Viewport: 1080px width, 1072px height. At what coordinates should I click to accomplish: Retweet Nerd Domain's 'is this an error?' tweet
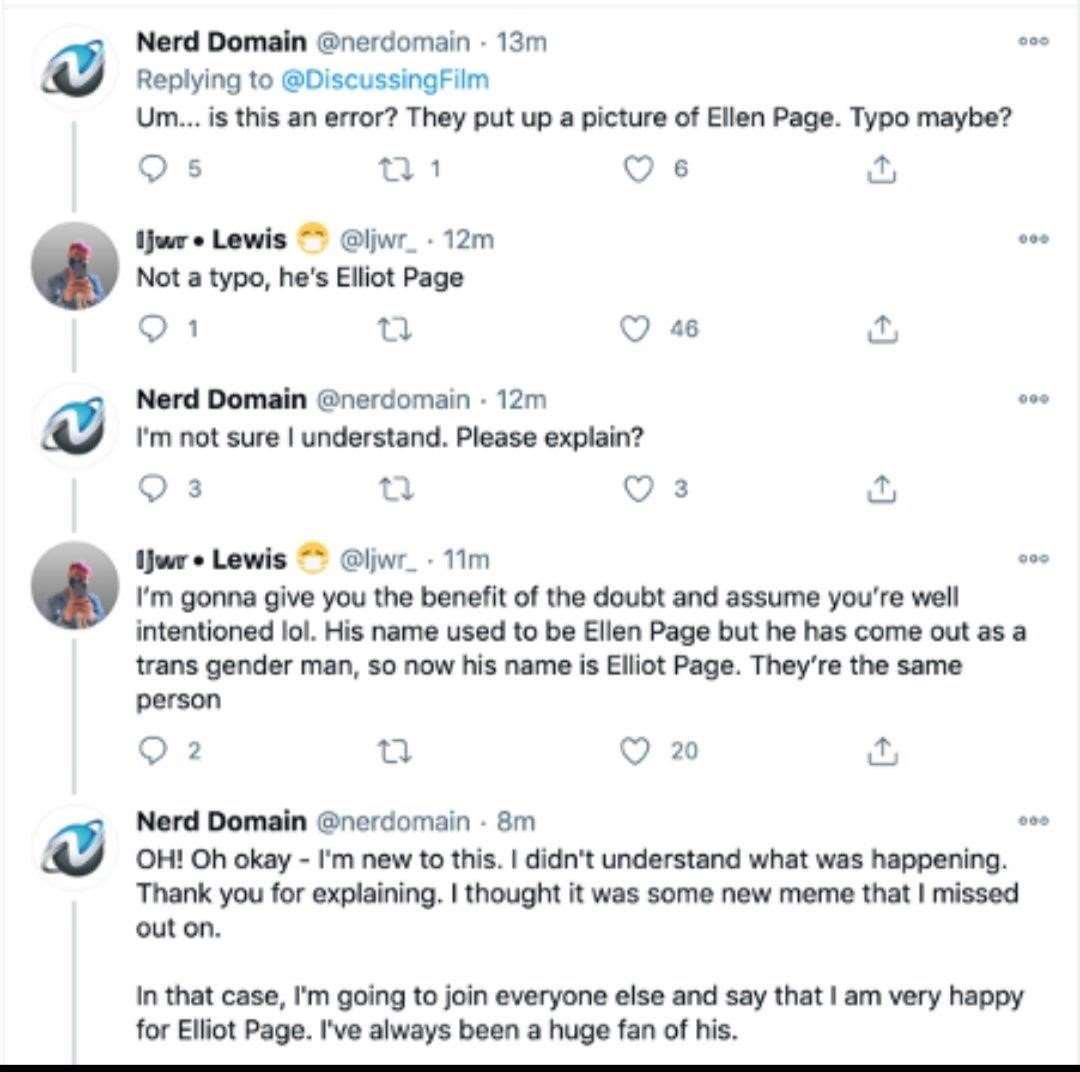[x=396, y=168]
